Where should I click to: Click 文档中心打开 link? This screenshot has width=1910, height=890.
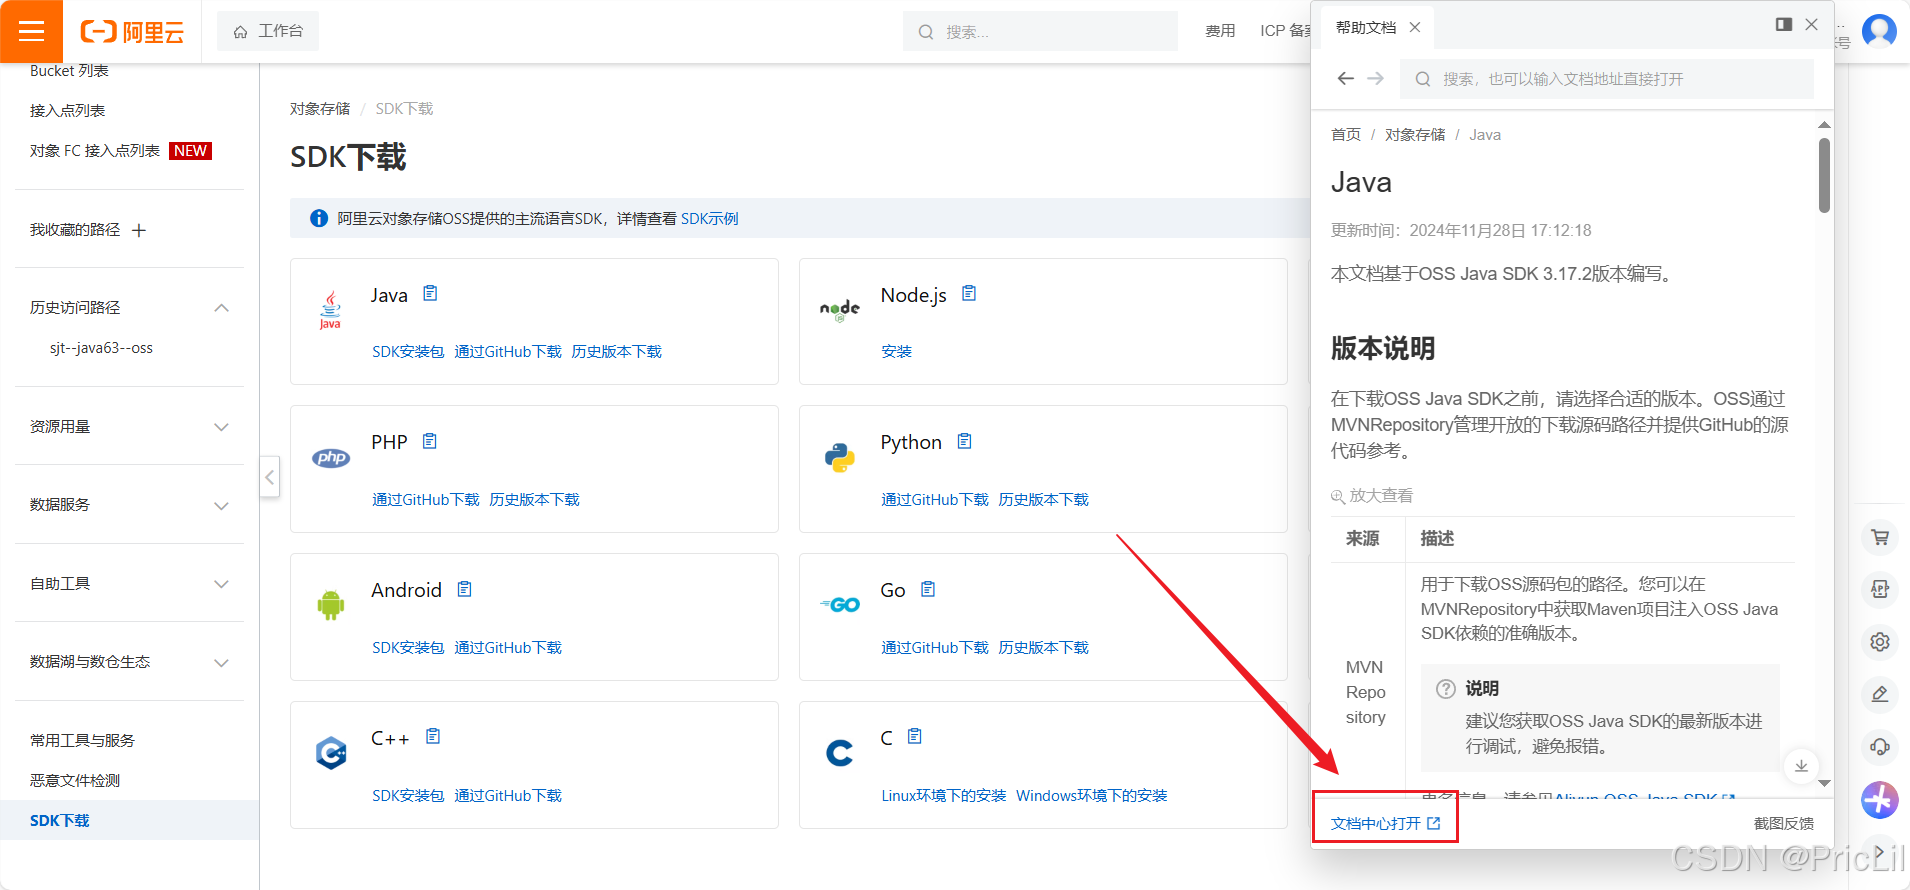tap(1385, 823)
